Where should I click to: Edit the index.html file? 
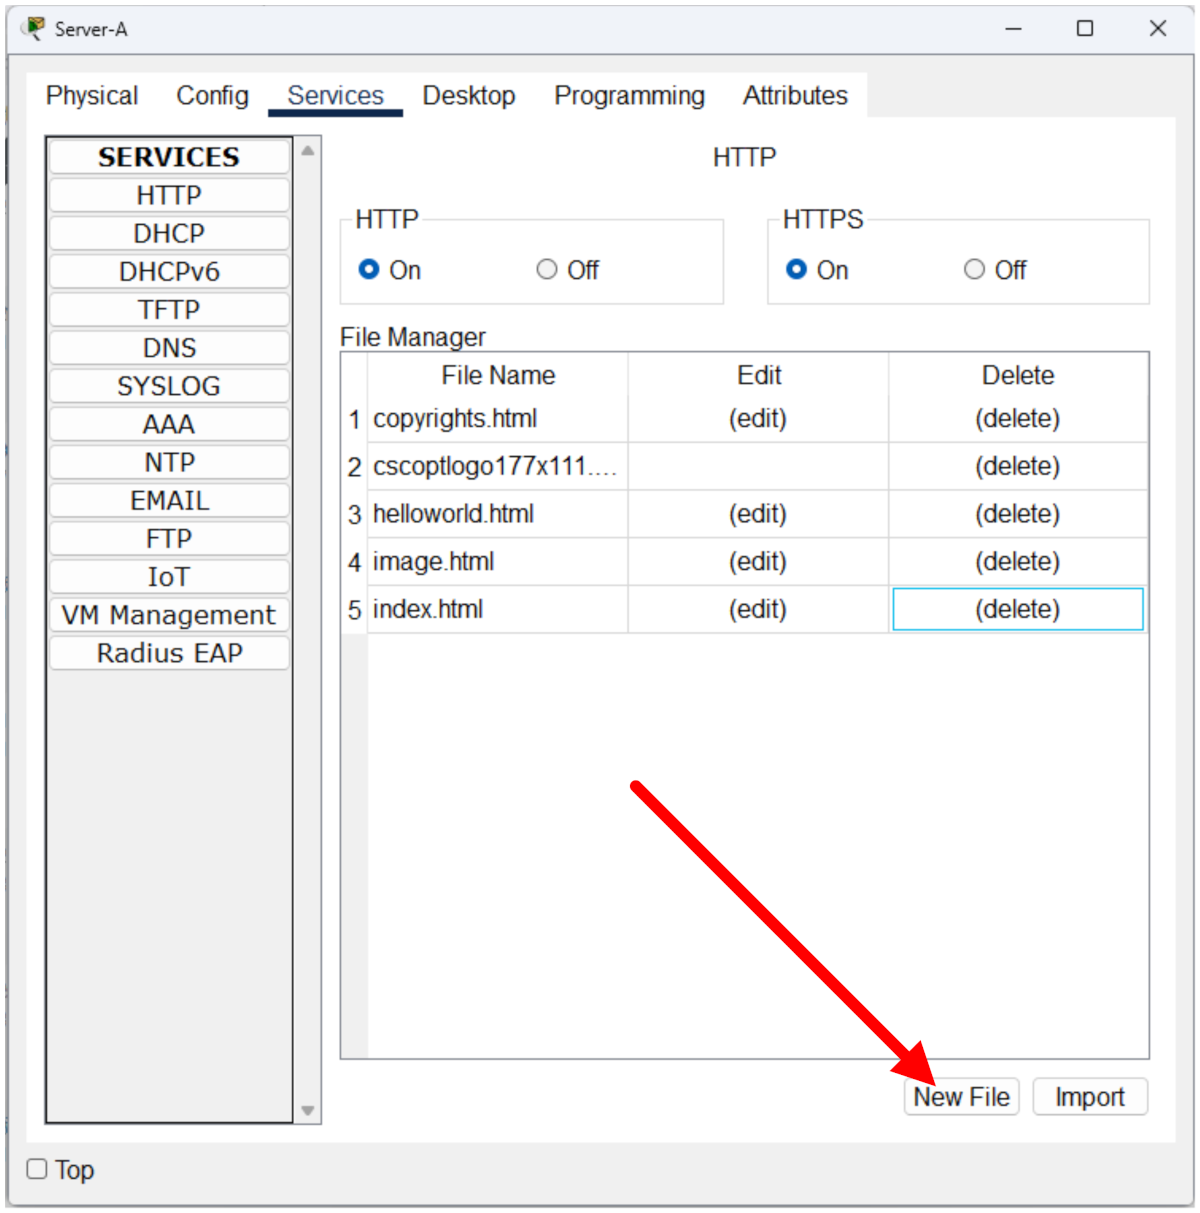757,610
